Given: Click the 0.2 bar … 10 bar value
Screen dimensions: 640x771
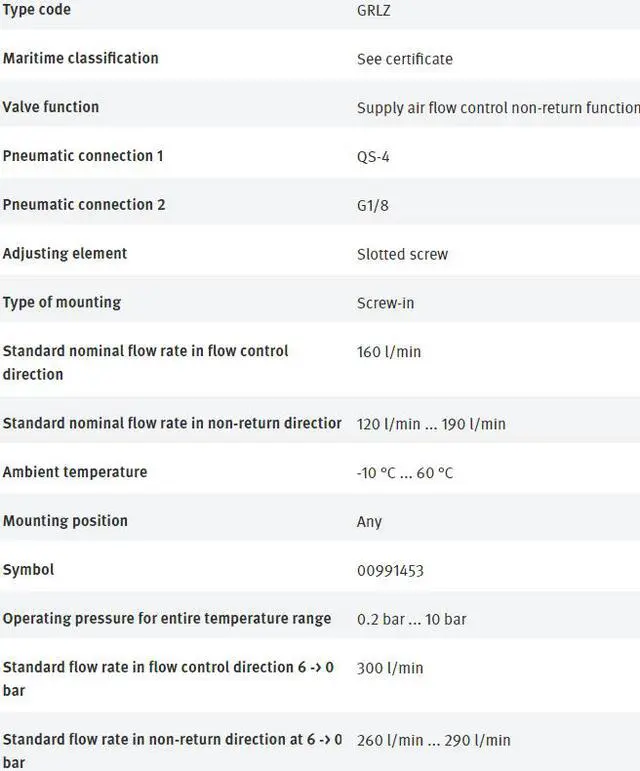Looking at the screenshot, I should (x=411, y=619).
